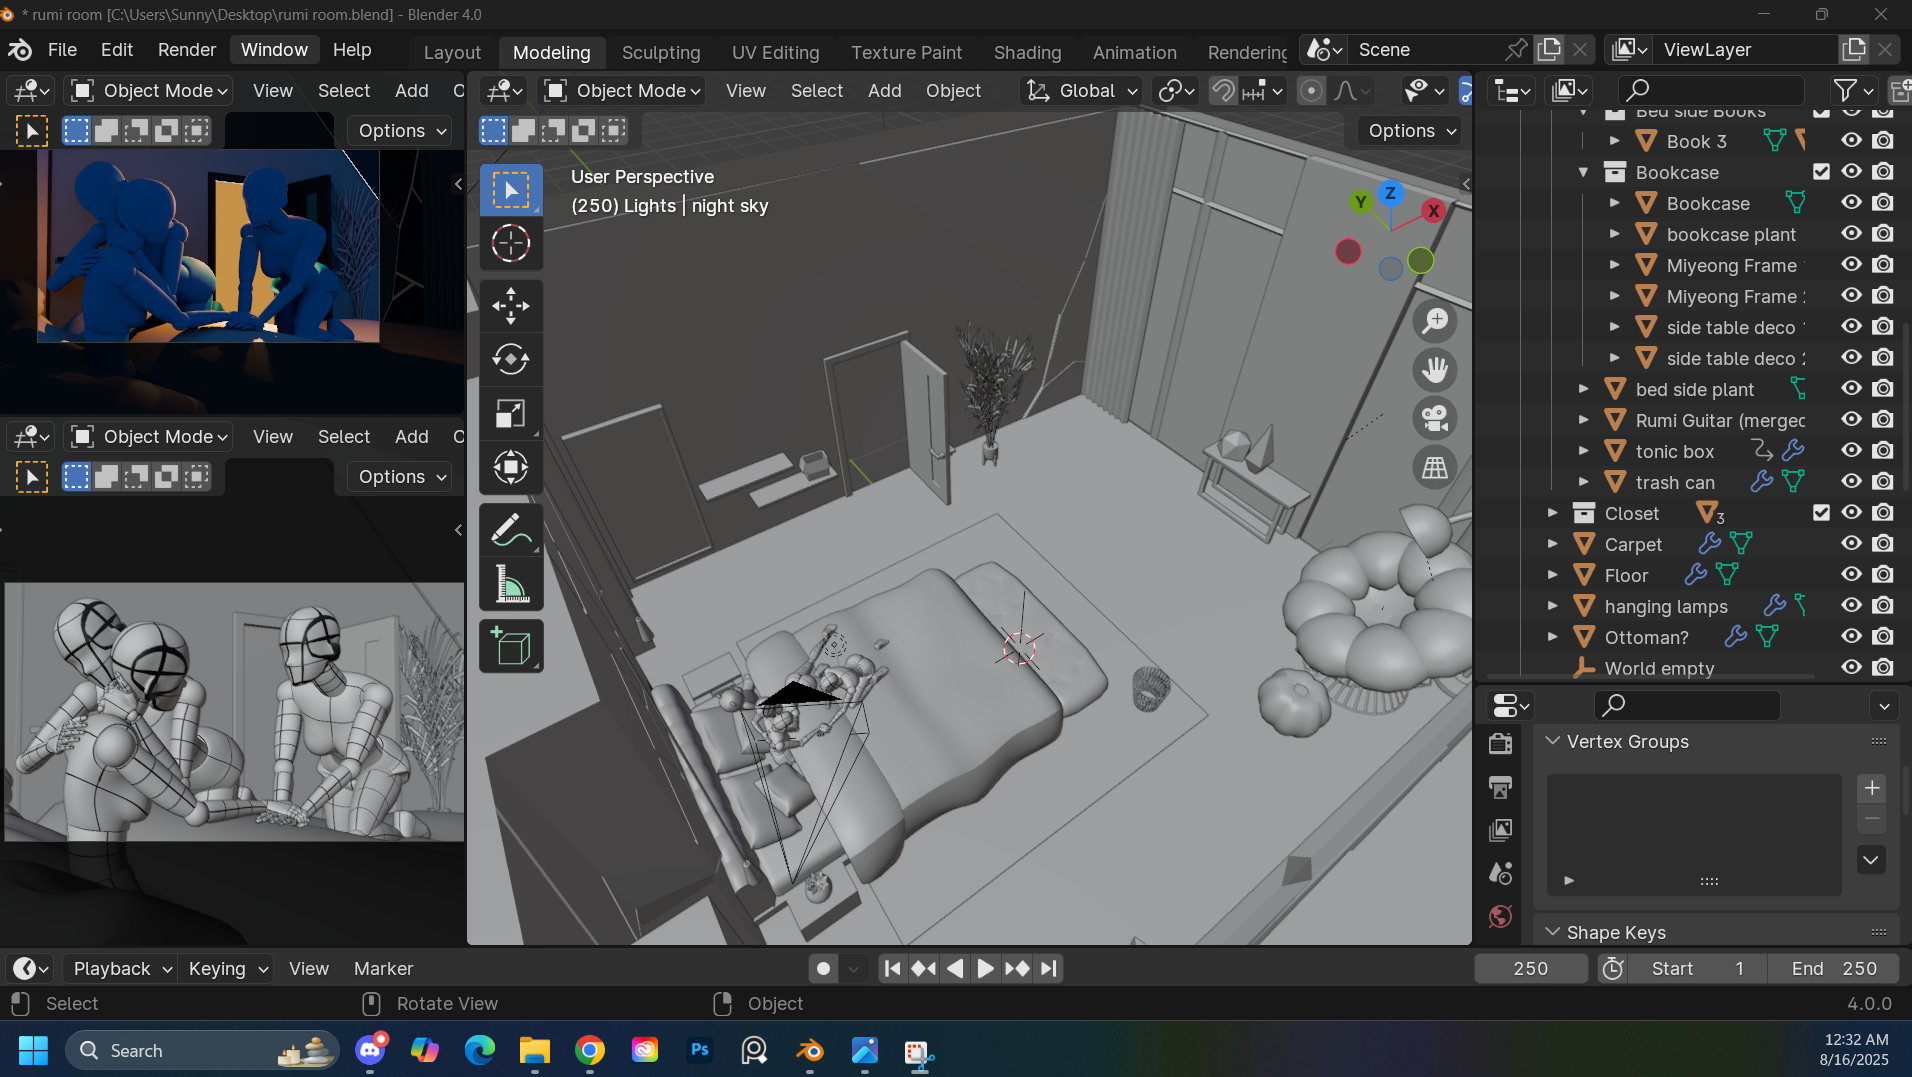1912x1077 pixels.
Task: Click the blue Z axis gizmo
Action: [x=1390, y=193]
